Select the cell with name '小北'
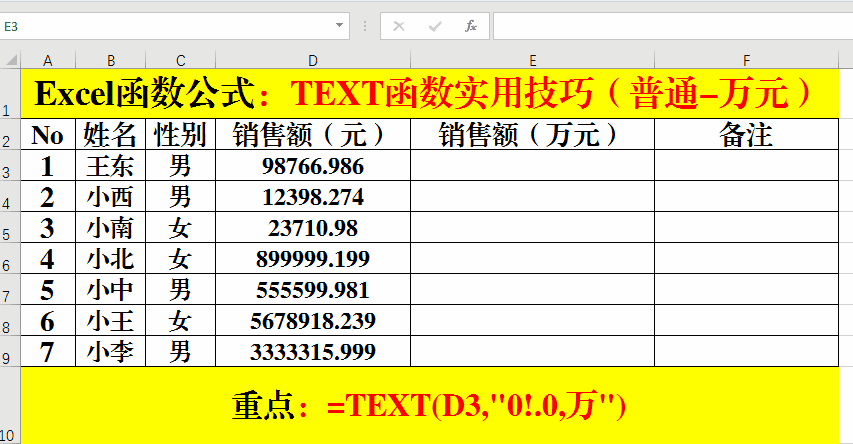The image size is (853, 444). (x=110, y=258)
